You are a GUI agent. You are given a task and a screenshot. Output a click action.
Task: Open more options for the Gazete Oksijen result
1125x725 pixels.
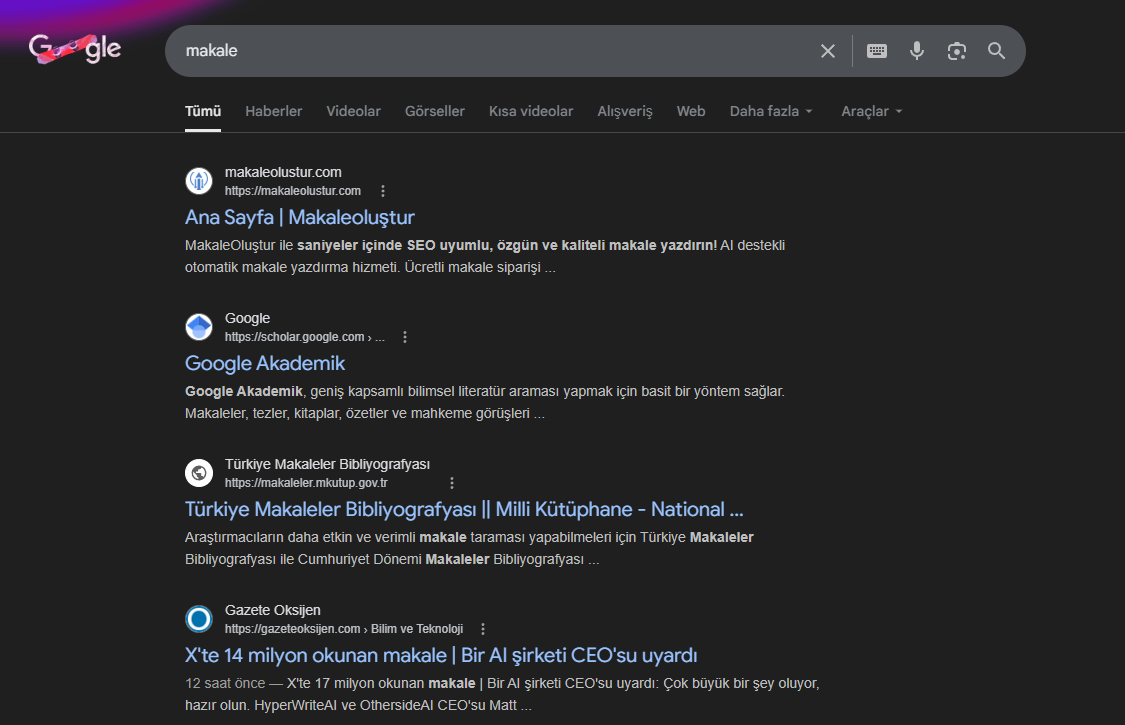coord(483,629)
